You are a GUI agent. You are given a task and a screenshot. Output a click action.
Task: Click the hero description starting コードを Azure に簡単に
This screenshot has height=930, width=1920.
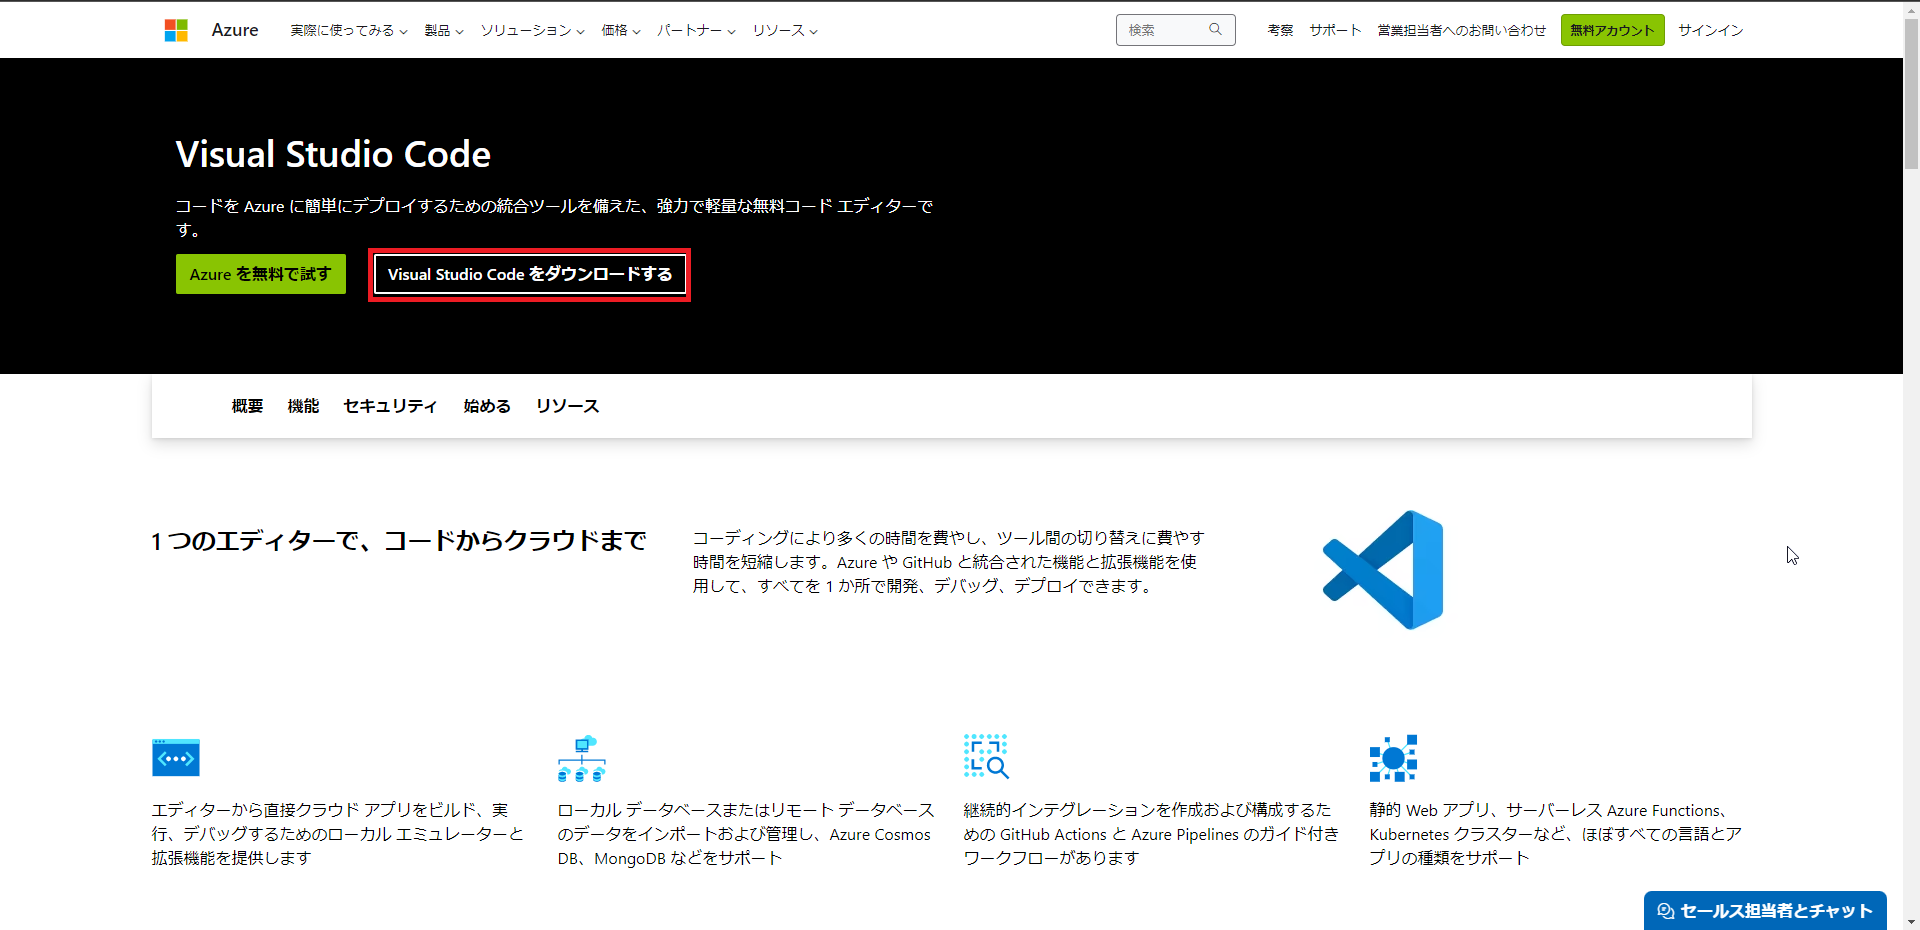[x=555, y=217]
